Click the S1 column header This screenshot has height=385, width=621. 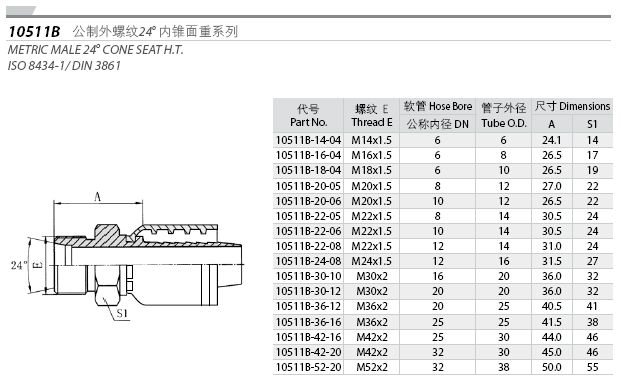pos(592,124)
